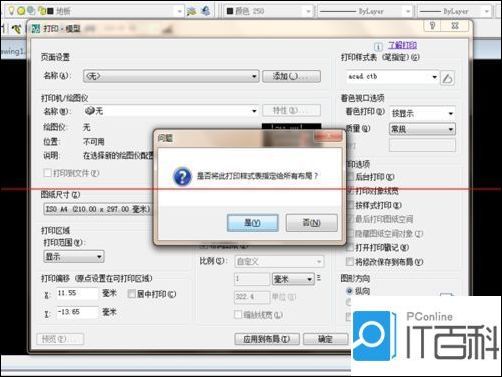The image size is (502, 377).
Task: Toggle the 居中打印 checkbox
Action: [x=132, y=294]
